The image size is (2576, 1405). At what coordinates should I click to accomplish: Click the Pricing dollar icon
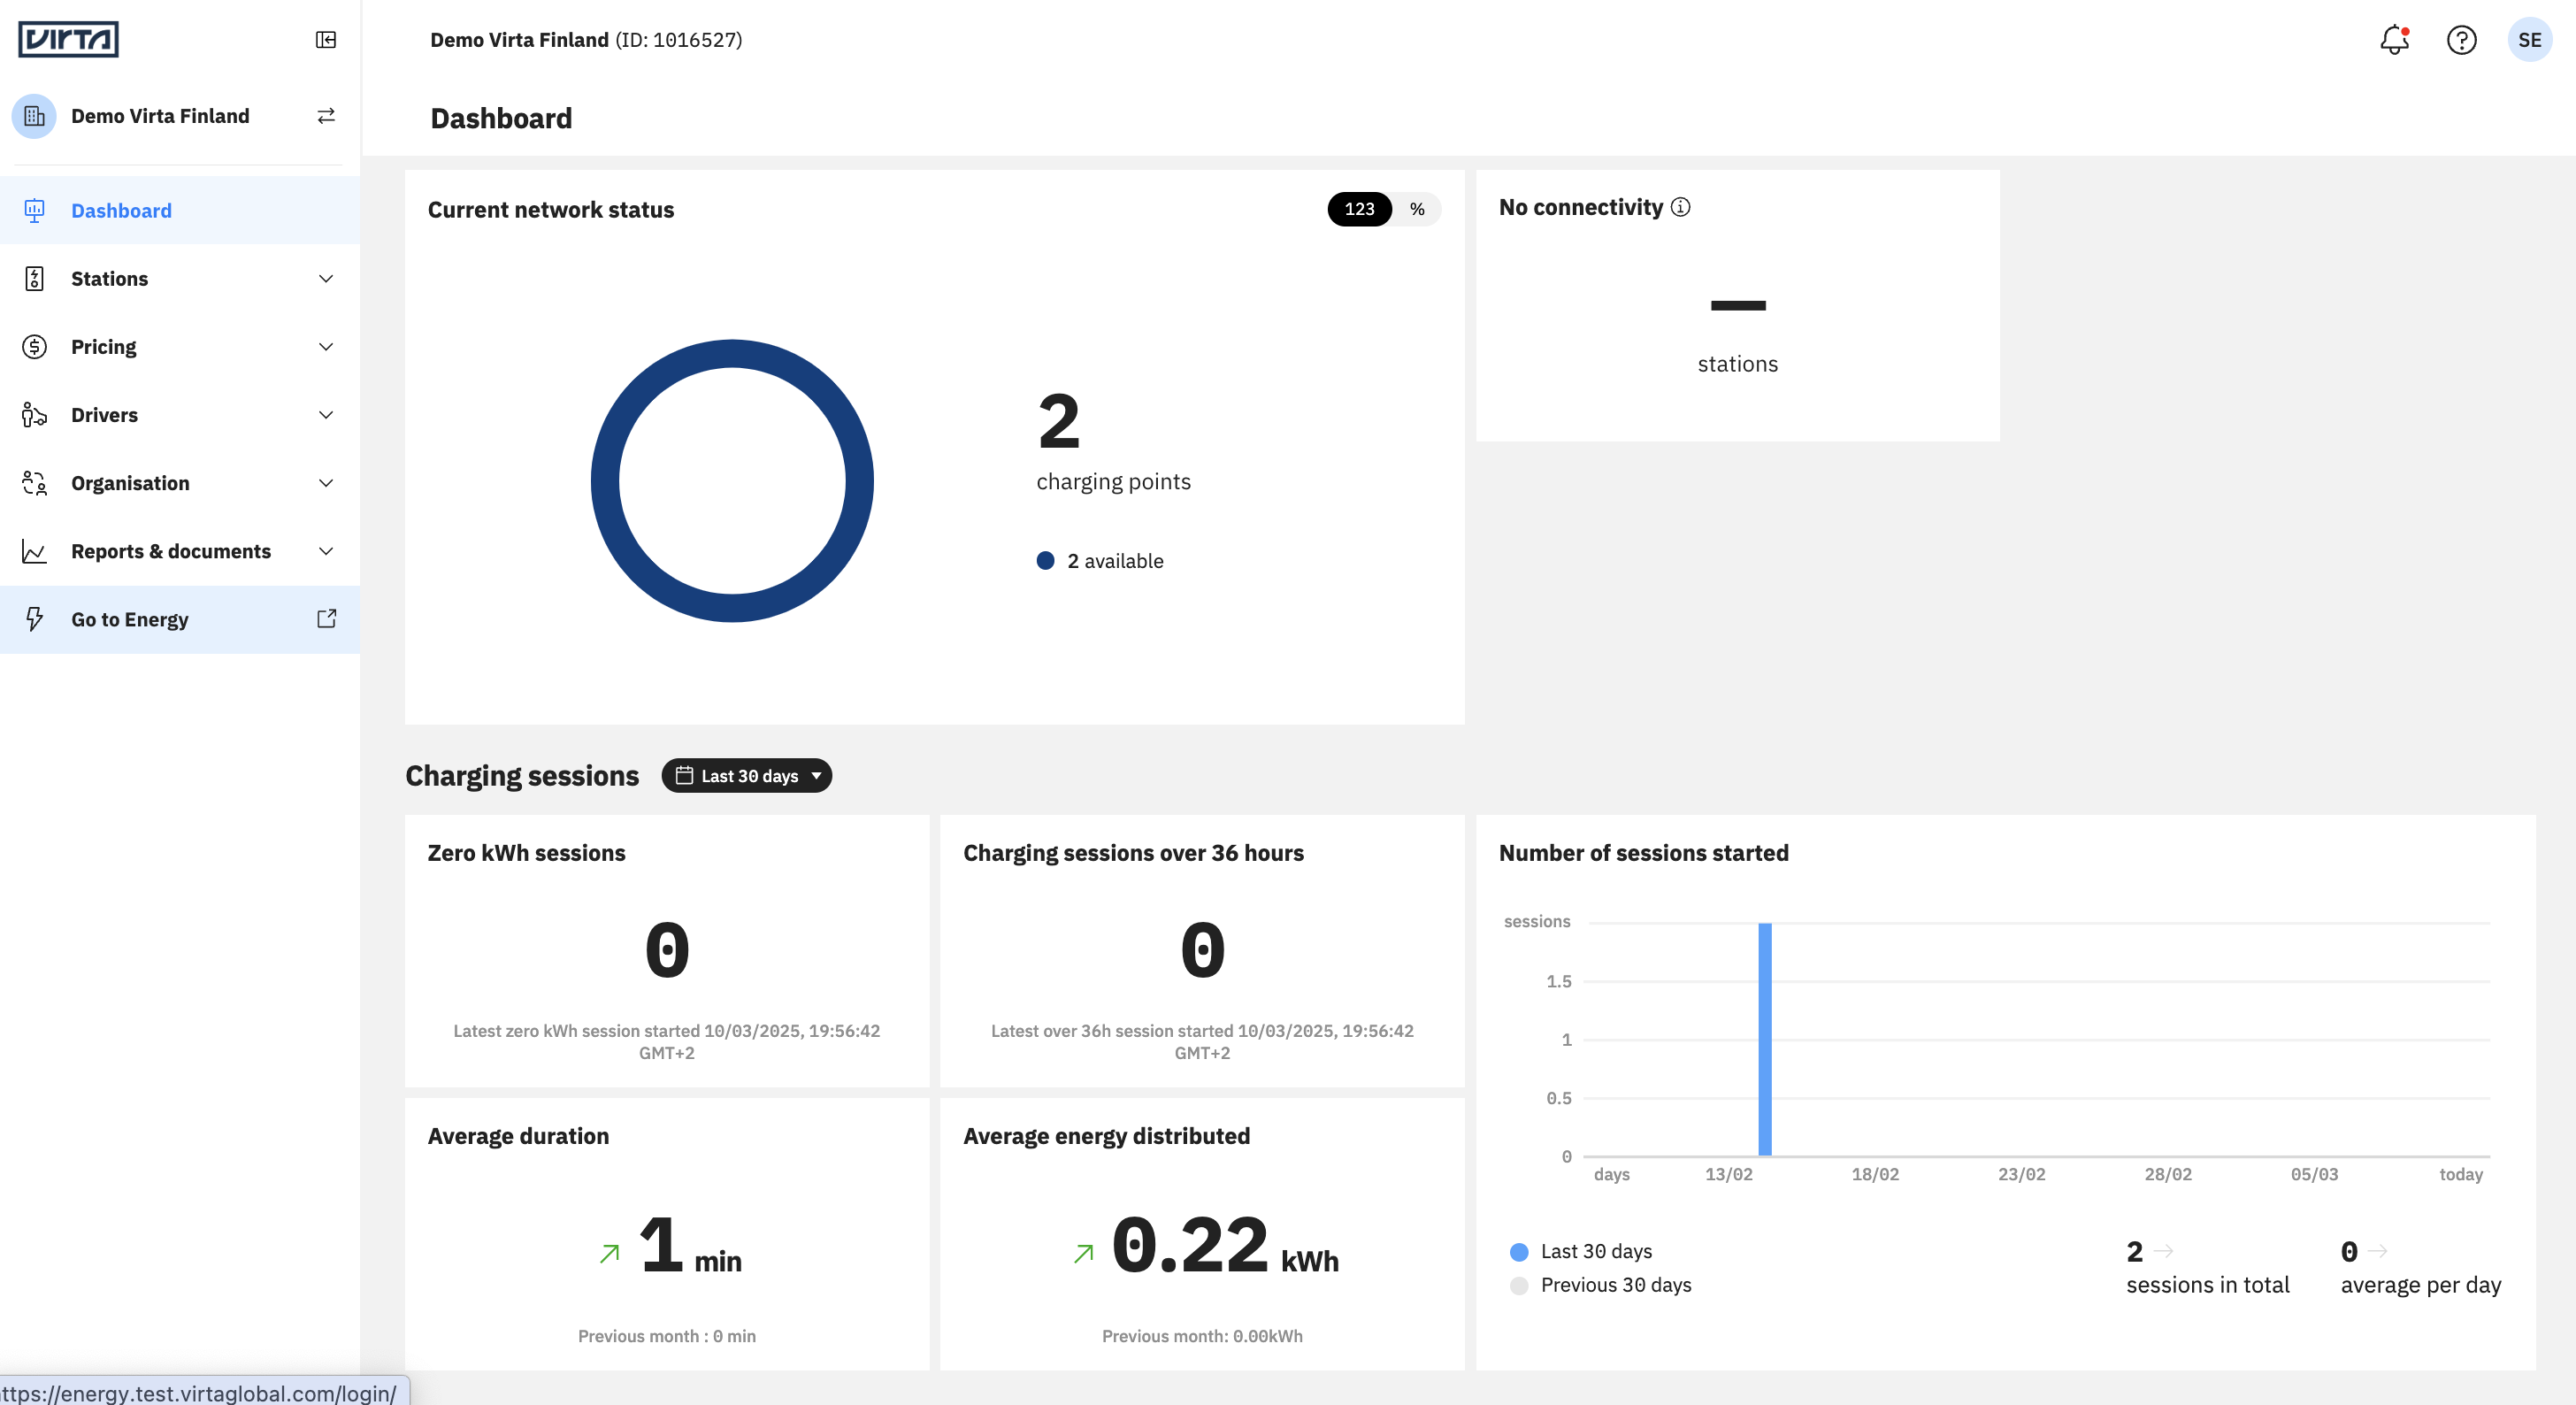tap(34, 347)
